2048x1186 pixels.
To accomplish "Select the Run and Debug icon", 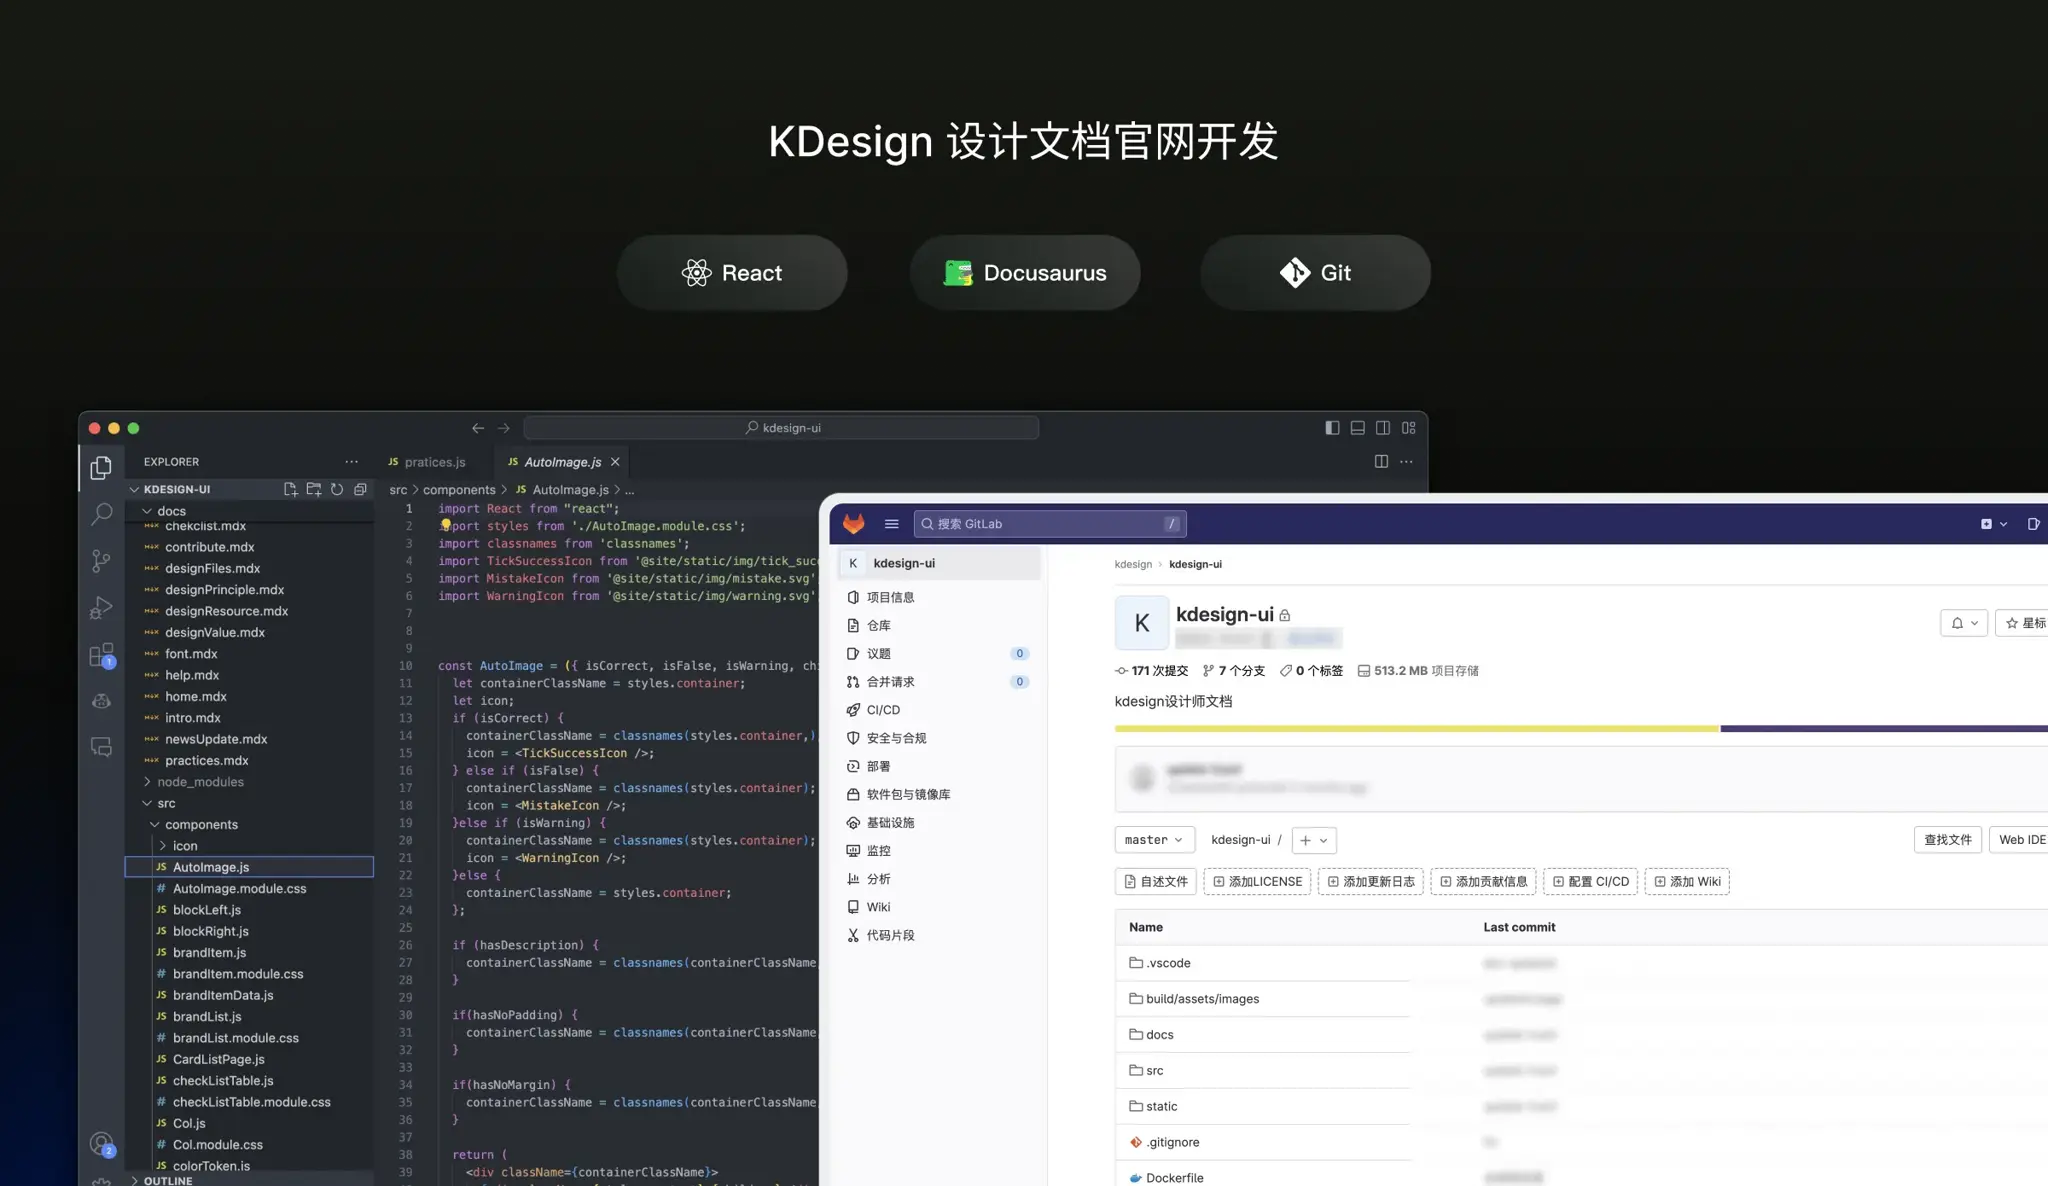I will [x=101, y=608].
